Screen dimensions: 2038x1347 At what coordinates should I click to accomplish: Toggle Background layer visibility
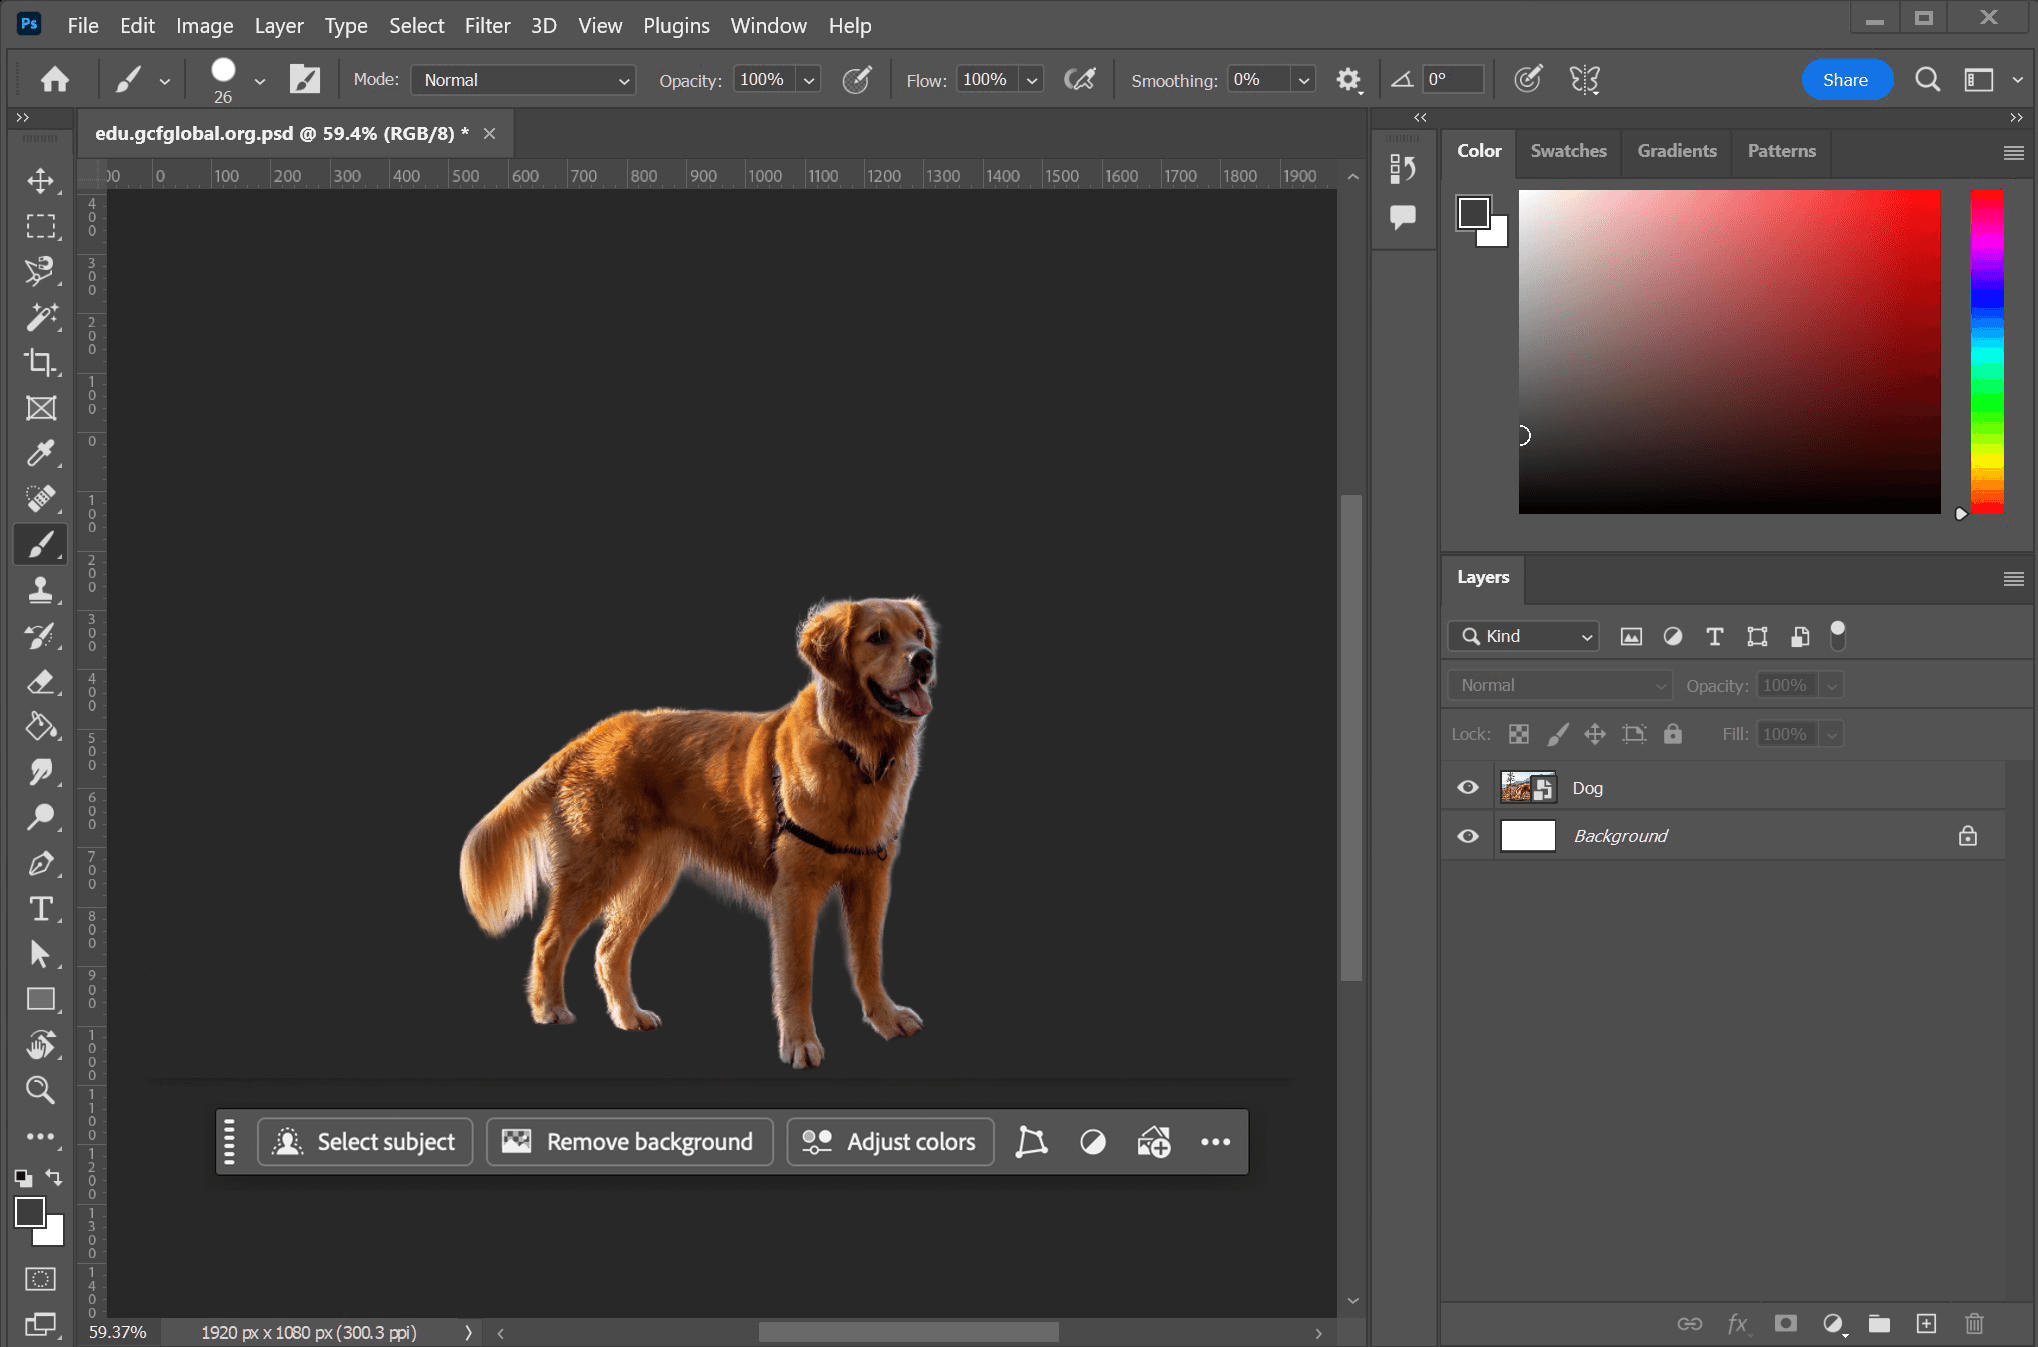coord(1467,835)
